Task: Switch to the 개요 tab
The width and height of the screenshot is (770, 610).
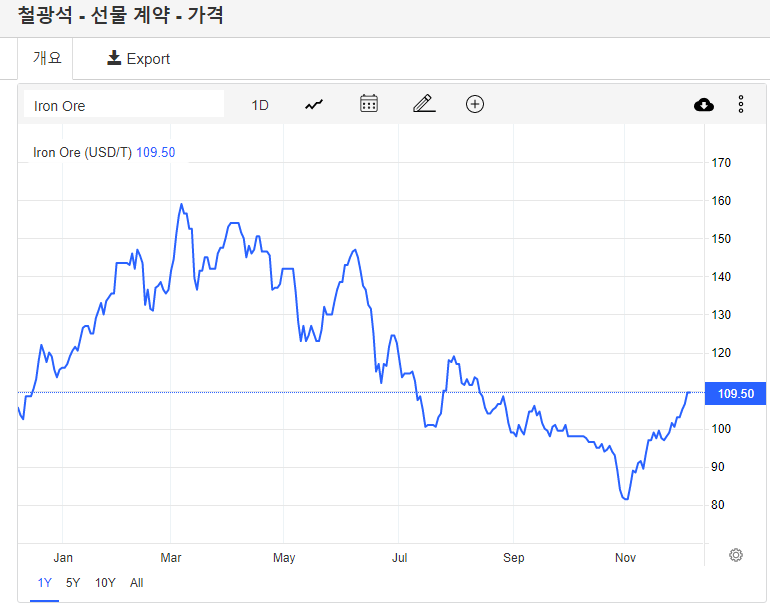Action: click(47, 58)
